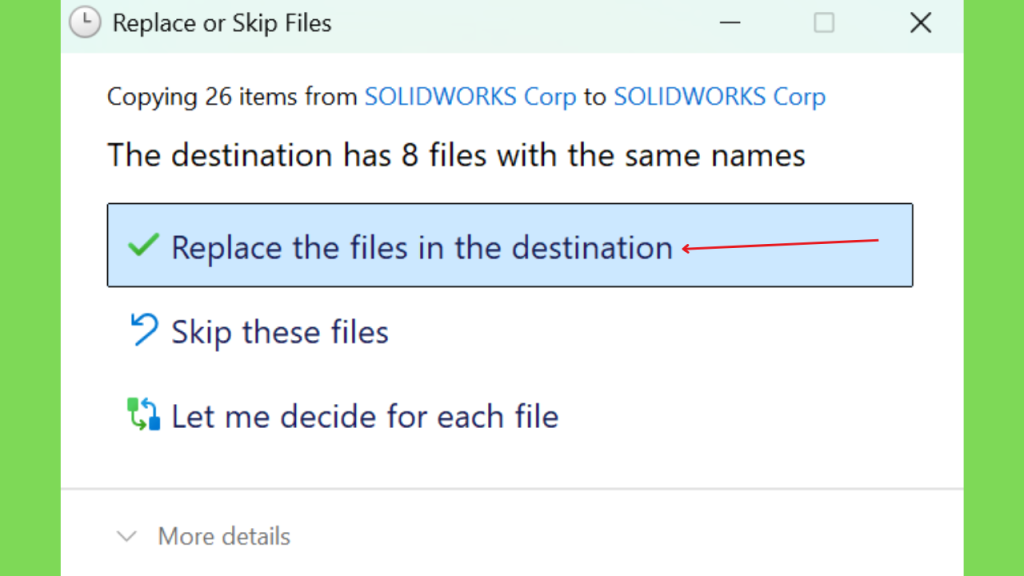Screen dimensions: 1024x576
Task: Click the 'Replace or Skip Files' title text
Action: pyautogui.click(x=222, y=23)
